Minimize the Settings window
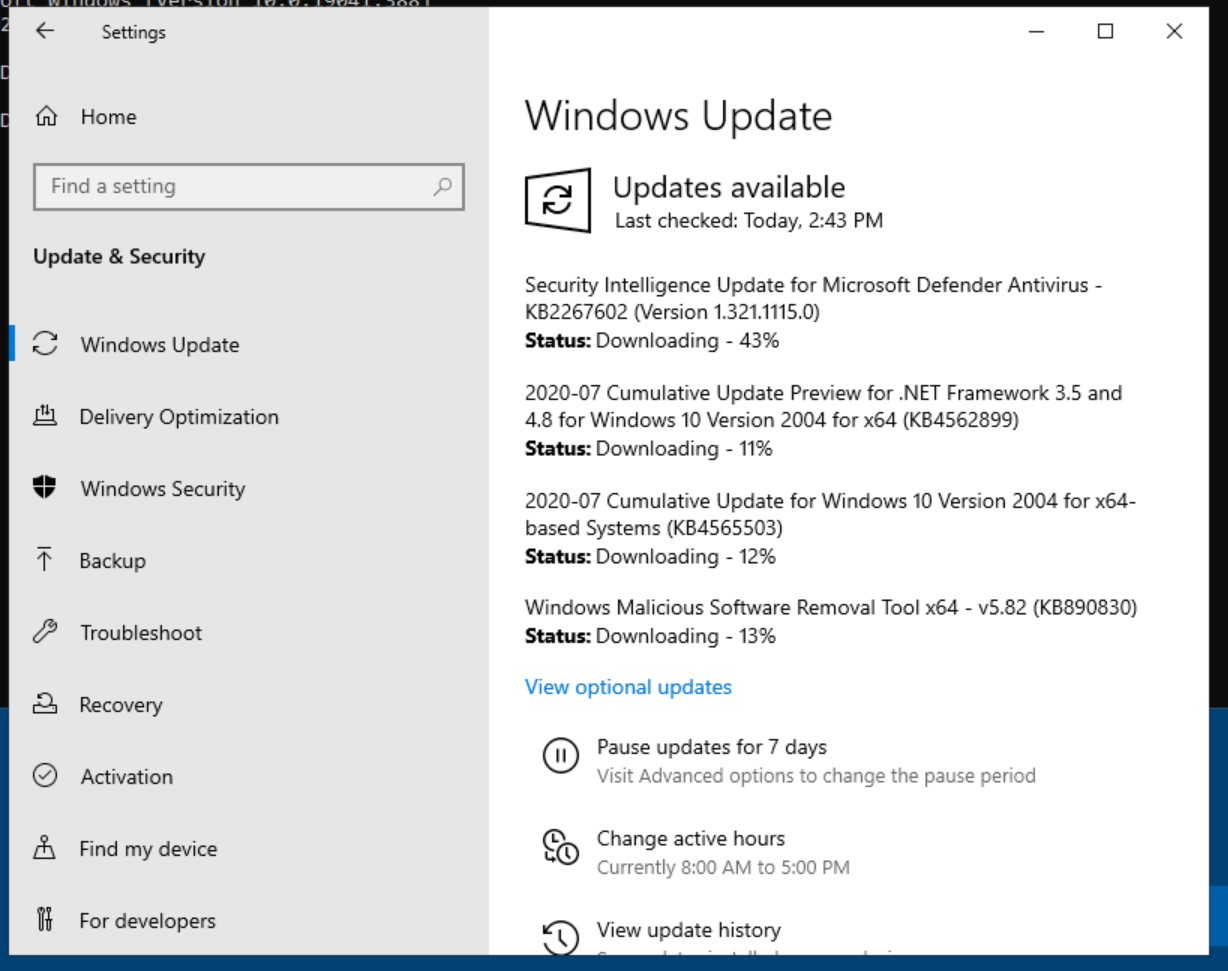 pos(1036,31)
